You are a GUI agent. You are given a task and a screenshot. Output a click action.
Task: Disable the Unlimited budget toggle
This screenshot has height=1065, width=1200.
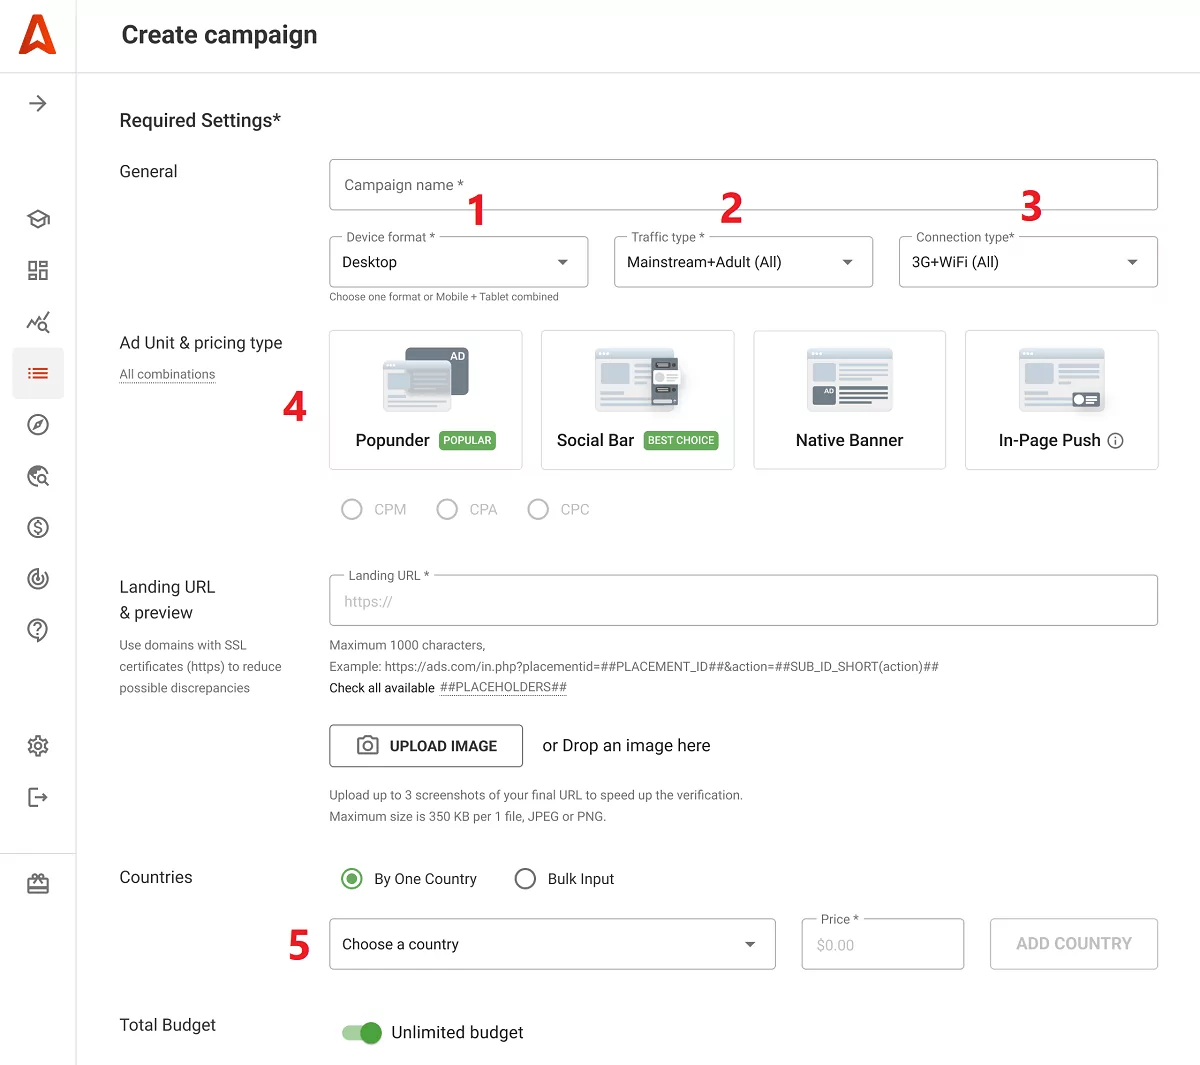tap(361, 1032)
